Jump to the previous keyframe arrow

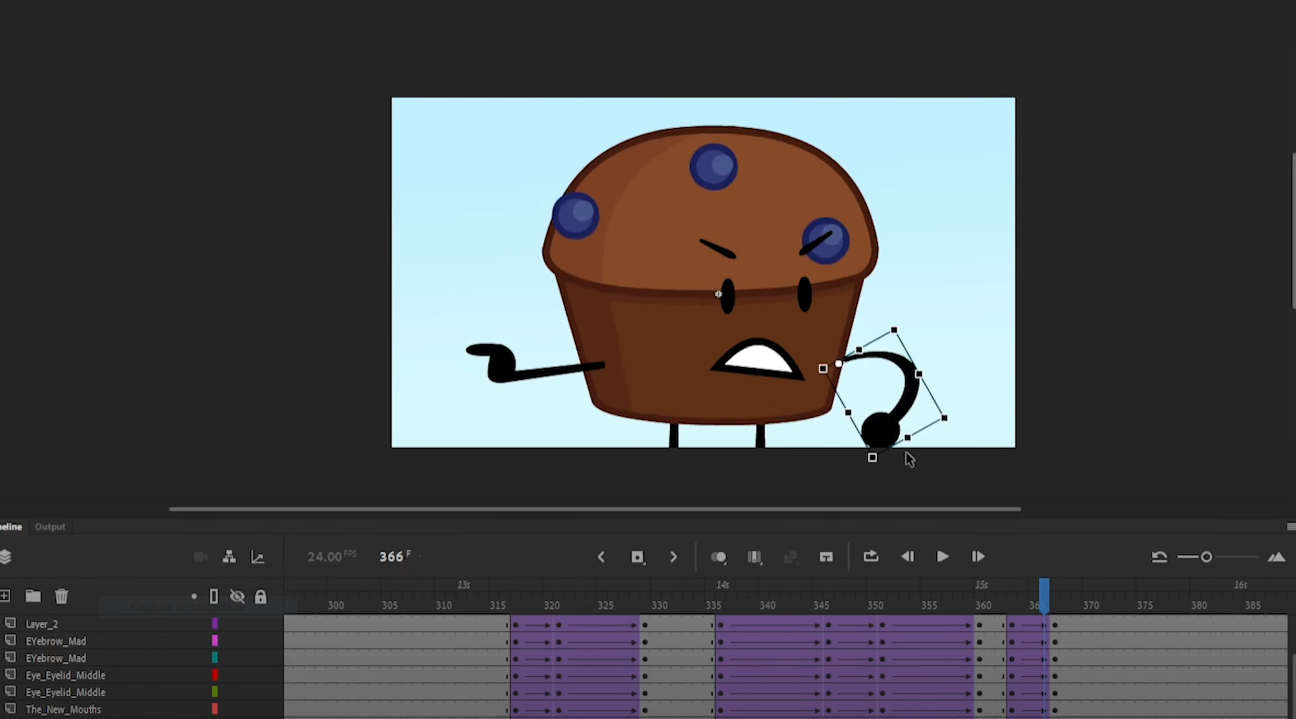click(x=601, y=557)
